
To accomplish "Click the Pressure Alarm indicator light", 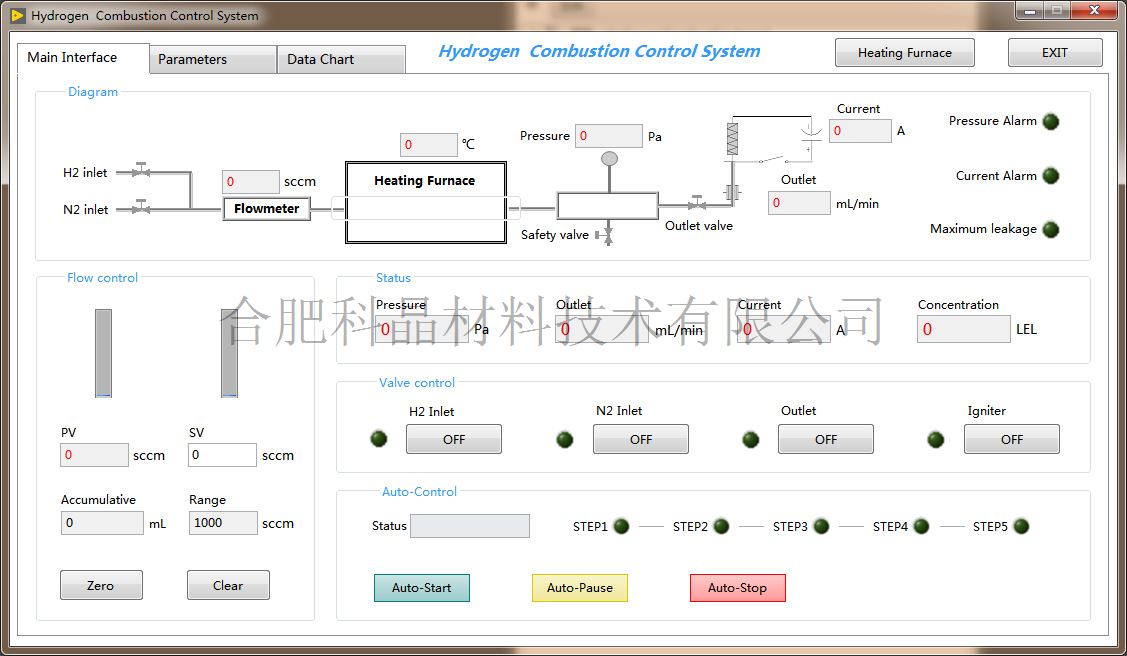I will click(1050, 122).
